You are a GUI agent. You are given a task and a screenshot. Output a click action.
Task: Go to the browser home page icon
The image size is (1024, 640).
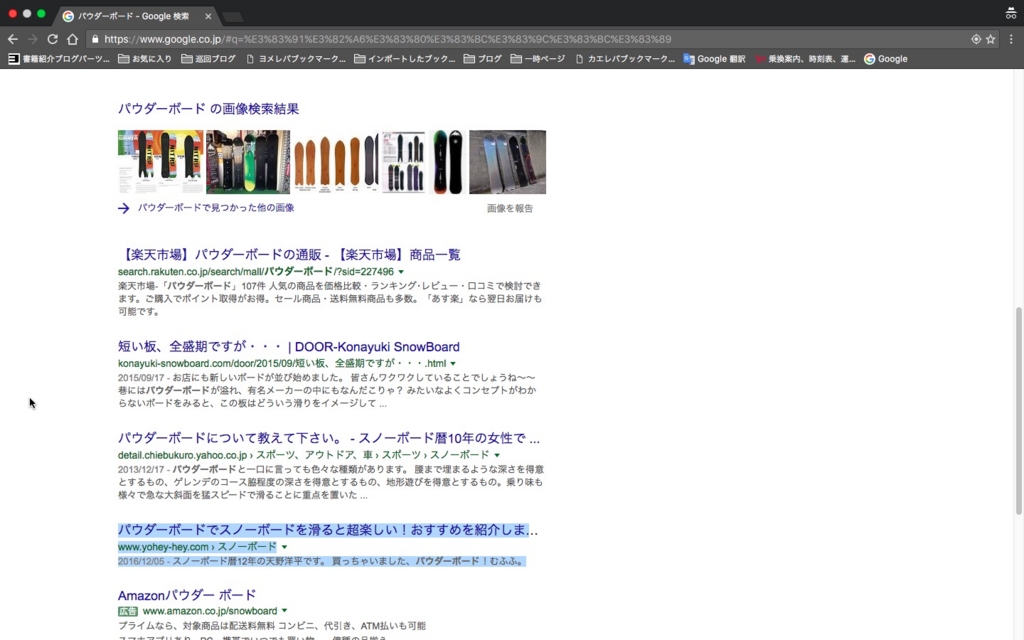click(72, 39)
